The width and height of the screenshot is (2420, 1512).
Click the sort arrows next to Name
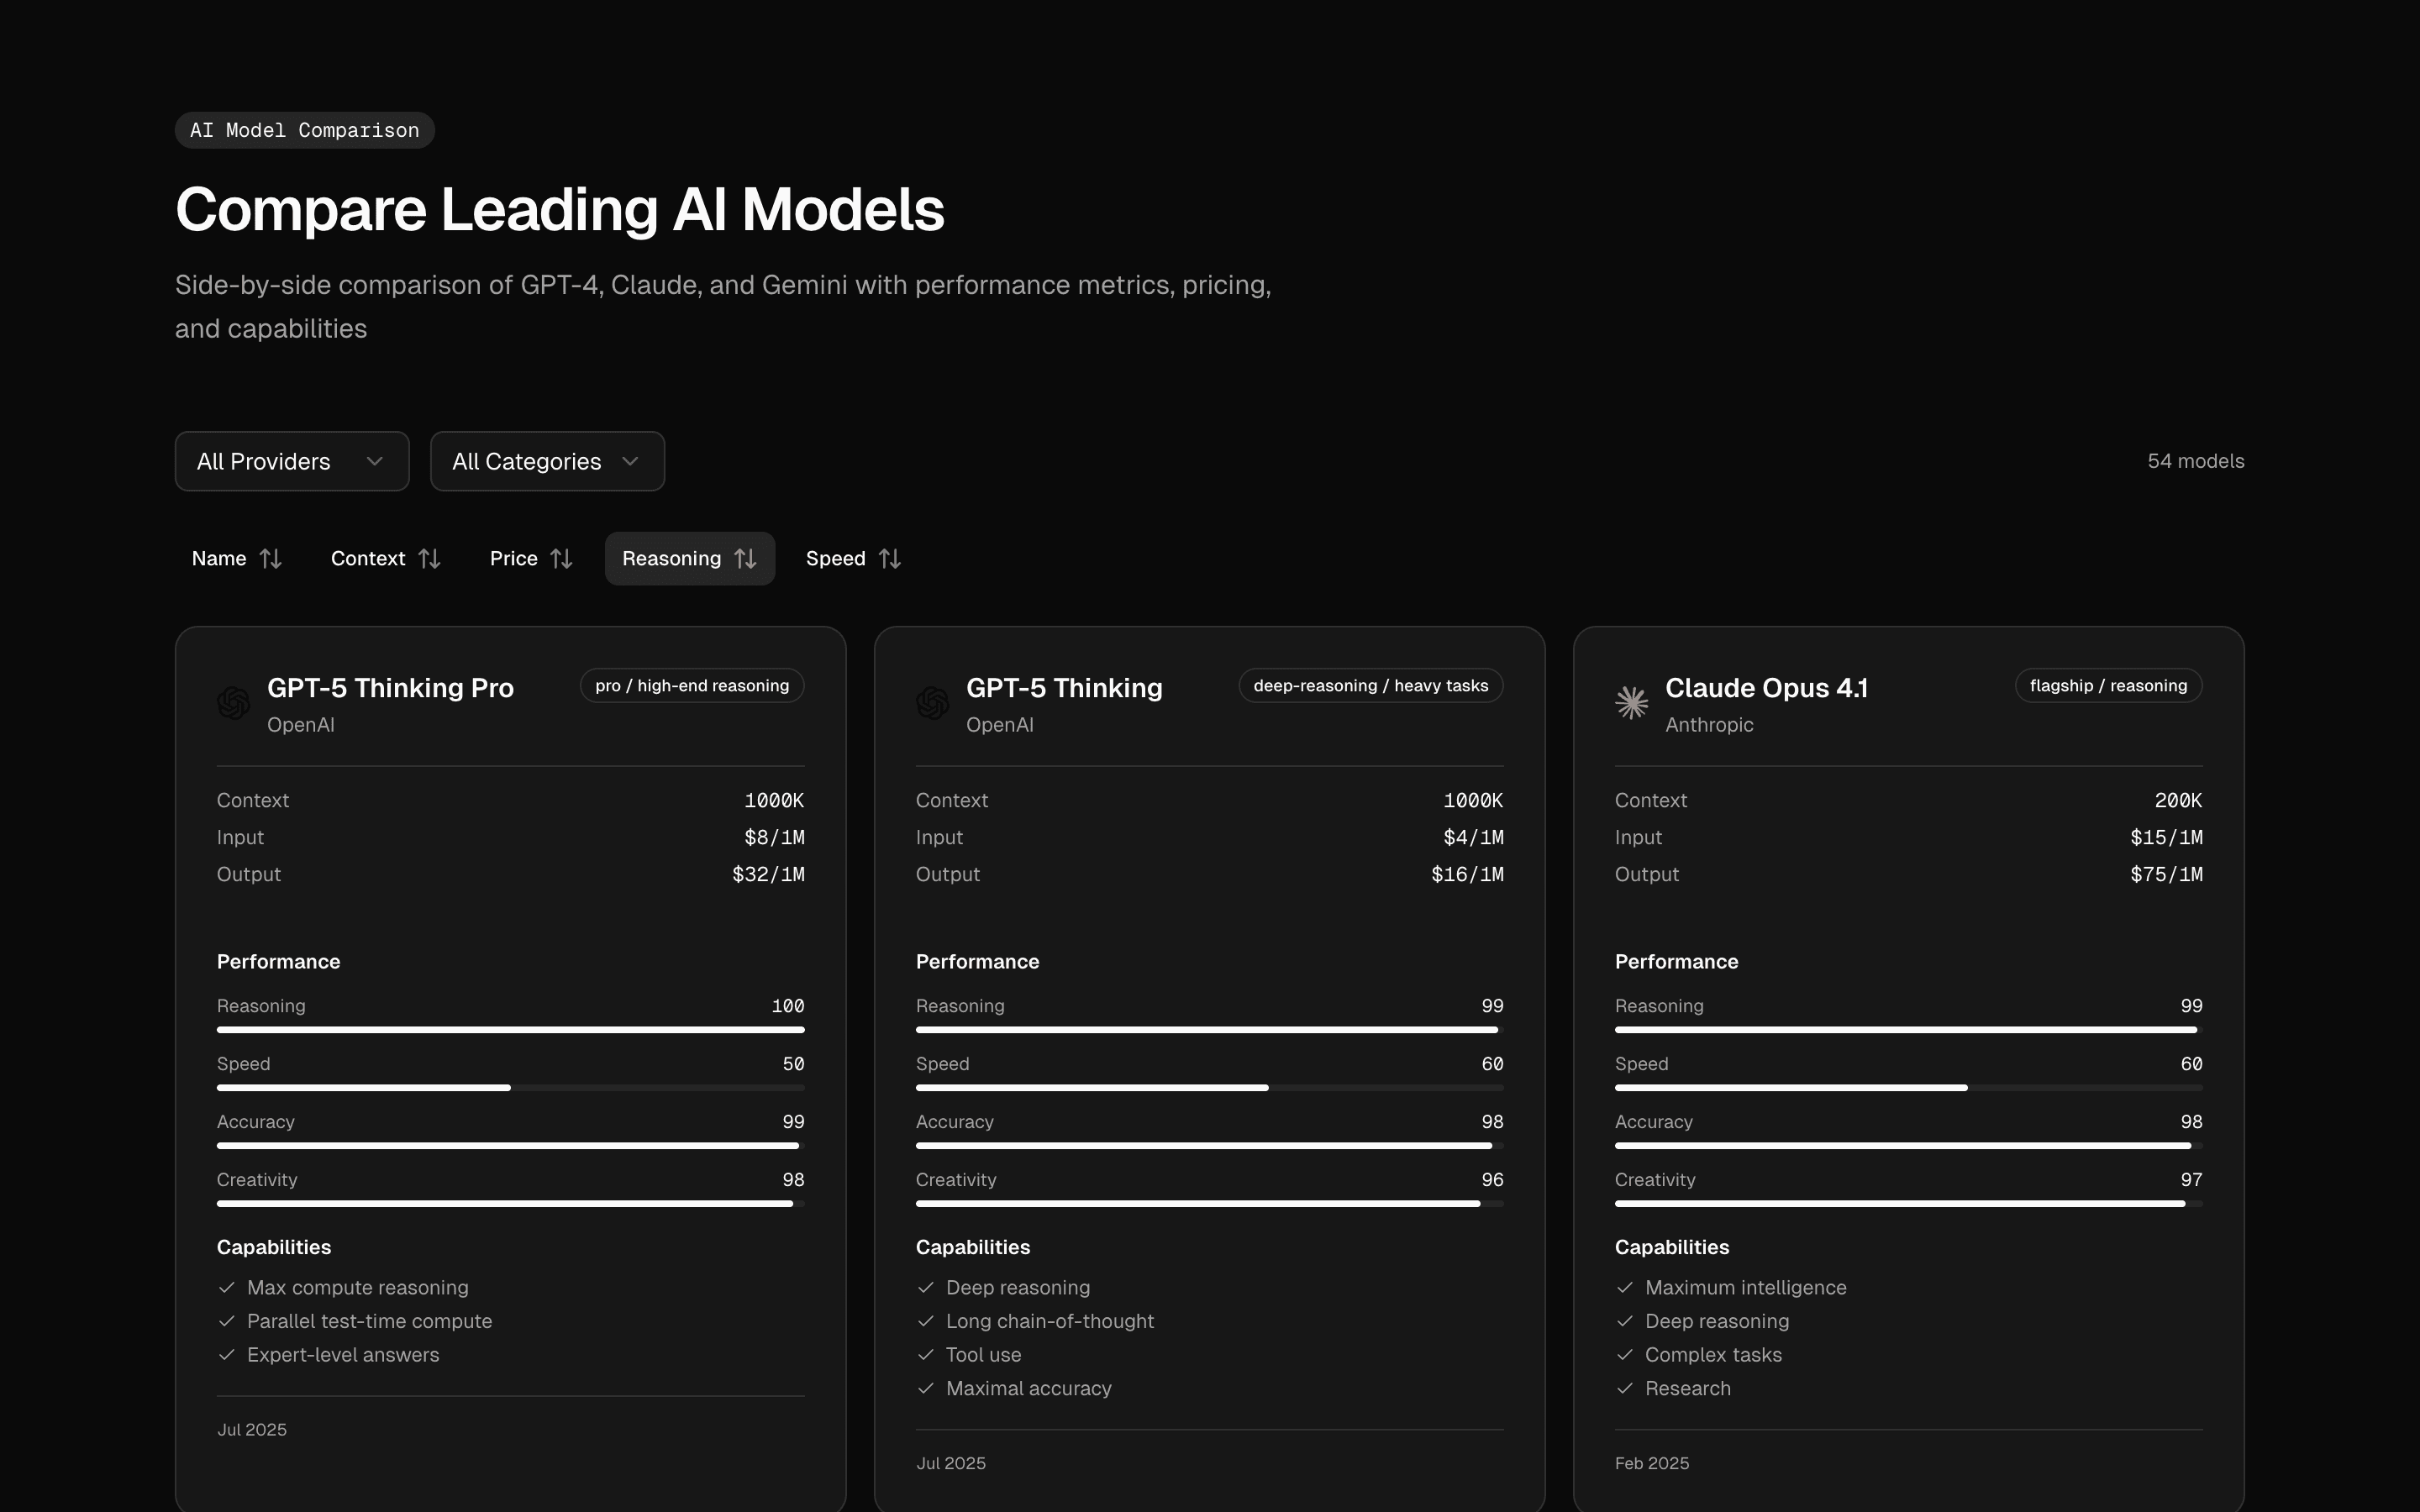(270, 558)
